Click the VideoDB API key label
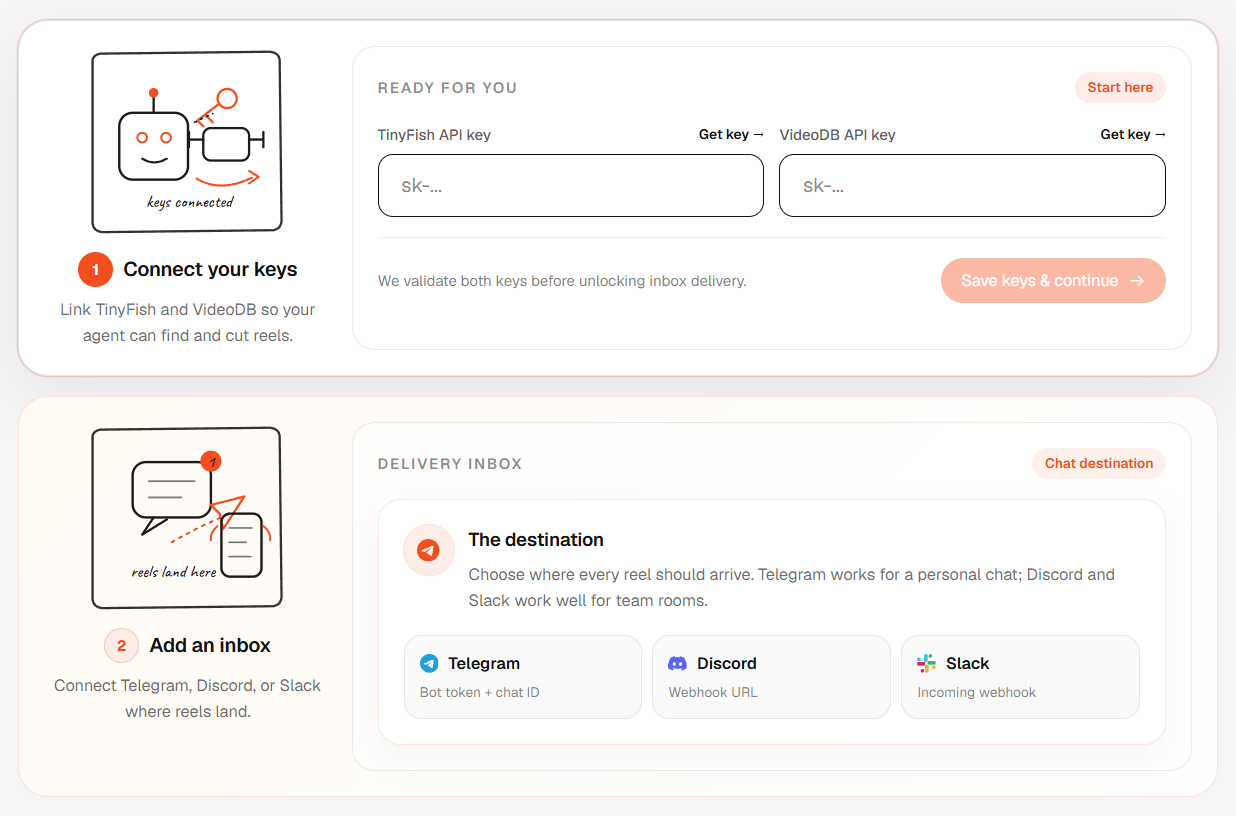 coord(837,135)
